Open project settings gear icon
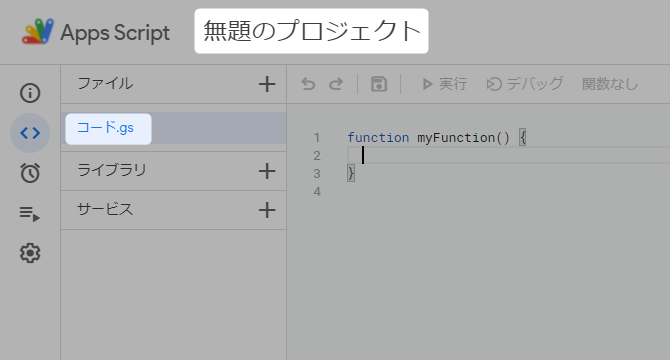Viewport: 670px width, 360px height. (x=30, y=253)
